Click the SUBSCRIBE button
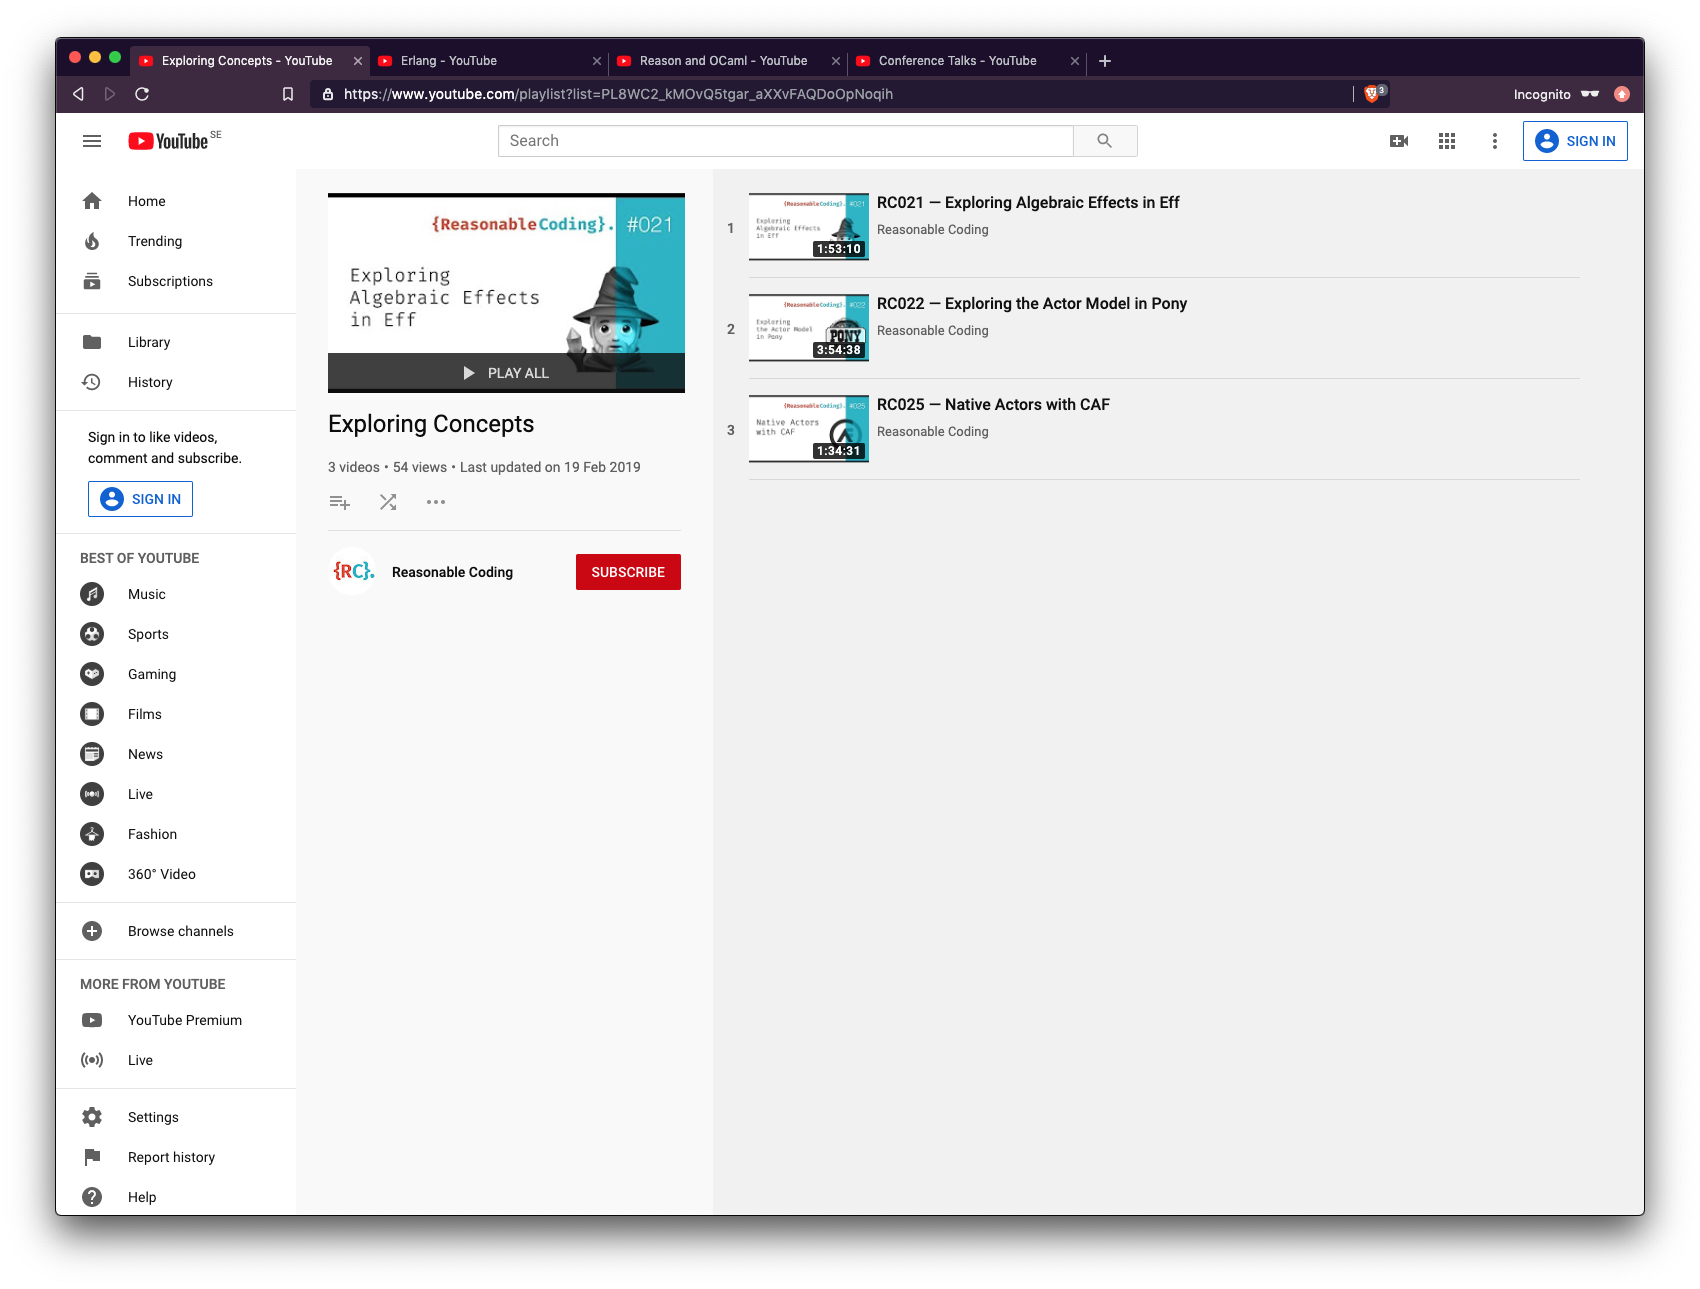This screenshot has height=1289, width=1700. click(627, 571)
